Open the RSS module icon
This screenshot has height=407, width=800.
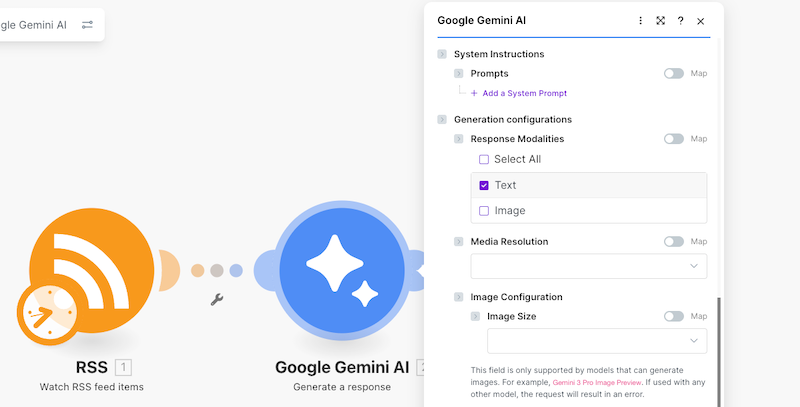pyautogui.click(x=92, y=270)
